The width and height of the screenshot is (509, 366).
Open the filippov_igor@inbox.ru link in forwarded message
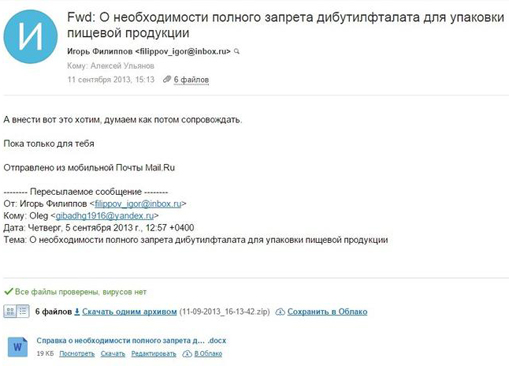coord(138,204)
